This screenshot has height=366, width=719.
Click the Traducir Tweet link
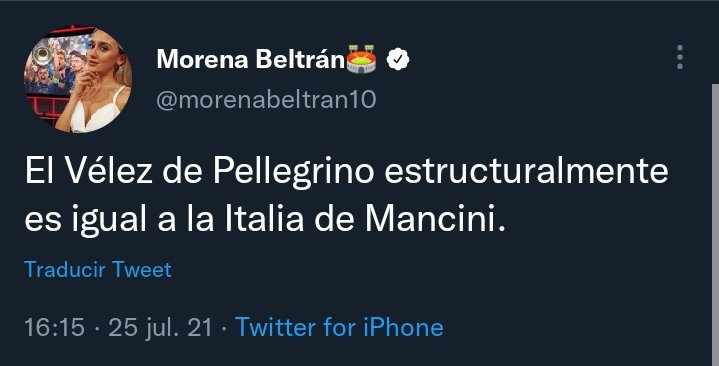pos(98,269)
